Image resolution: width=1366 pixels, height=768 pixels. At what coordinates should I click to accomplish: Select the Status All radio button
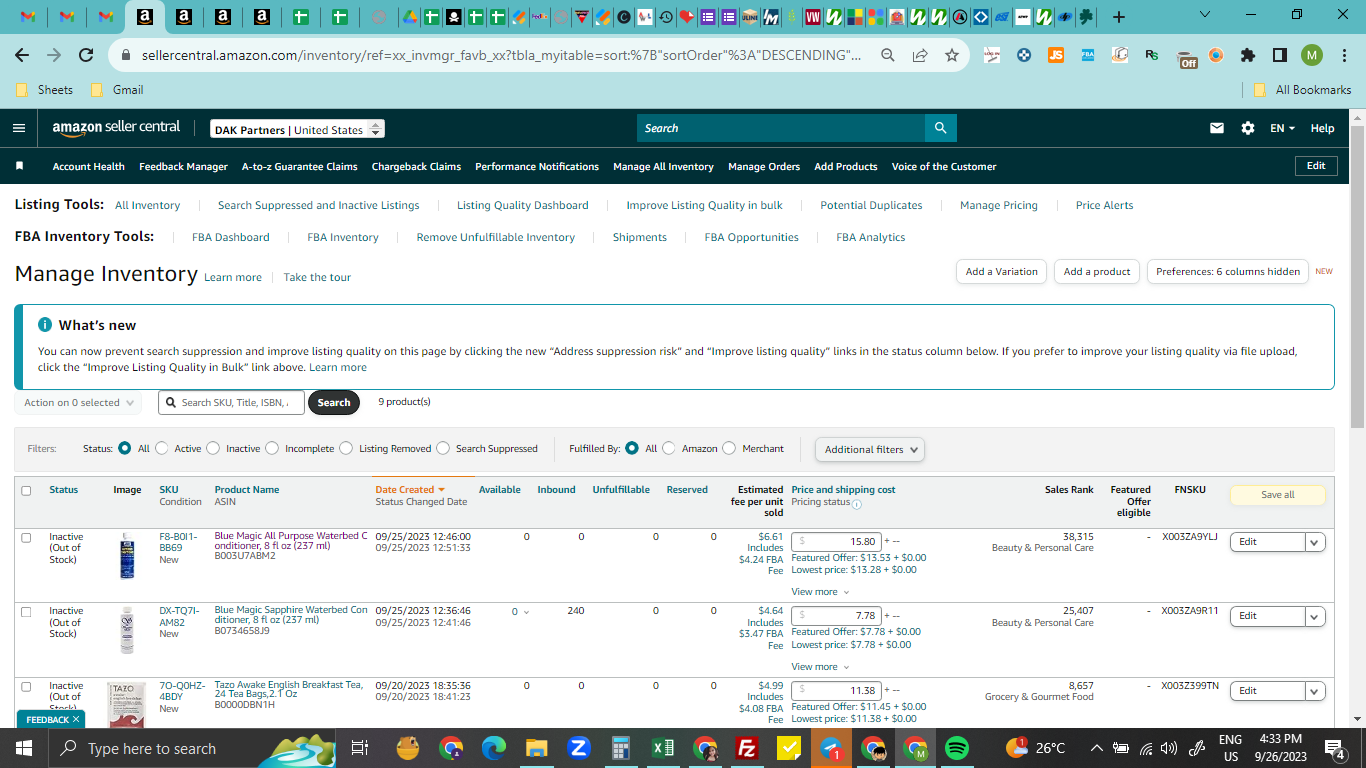tap(125, 449)
